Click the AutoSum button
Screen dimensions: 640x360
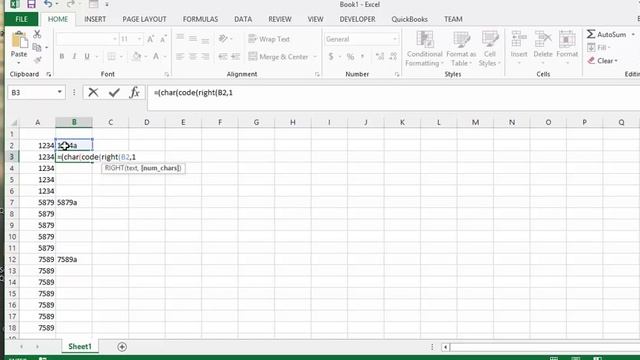607,35
